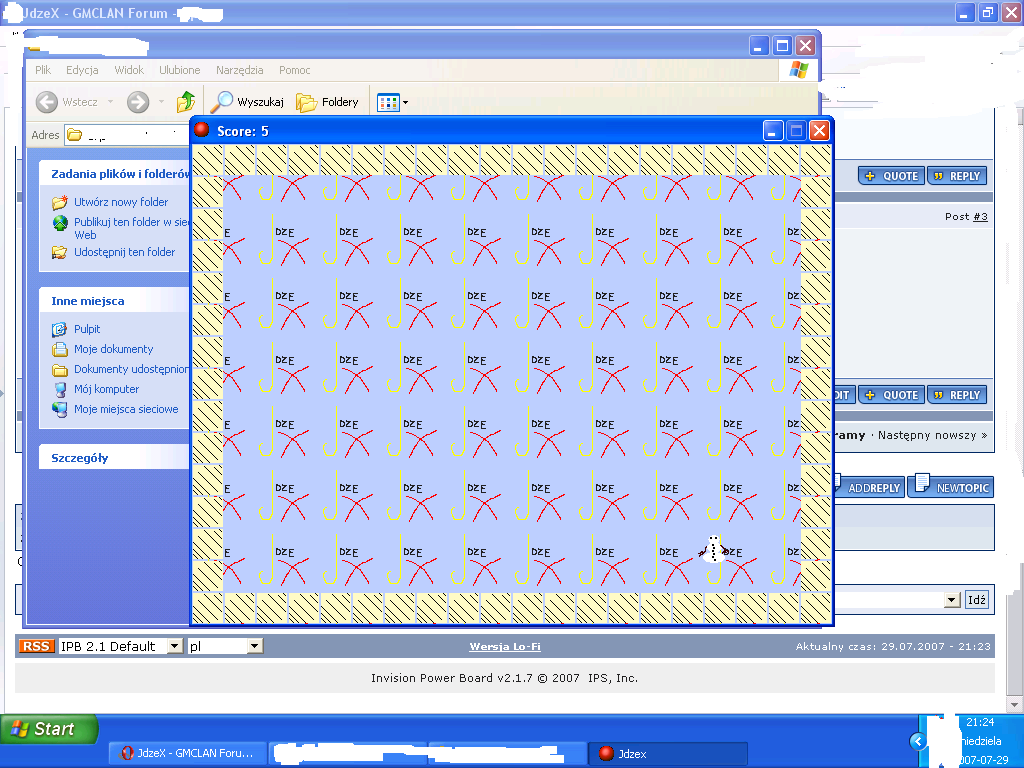
Task: Click the snowman character in the game
Action: tap(714, 549)
